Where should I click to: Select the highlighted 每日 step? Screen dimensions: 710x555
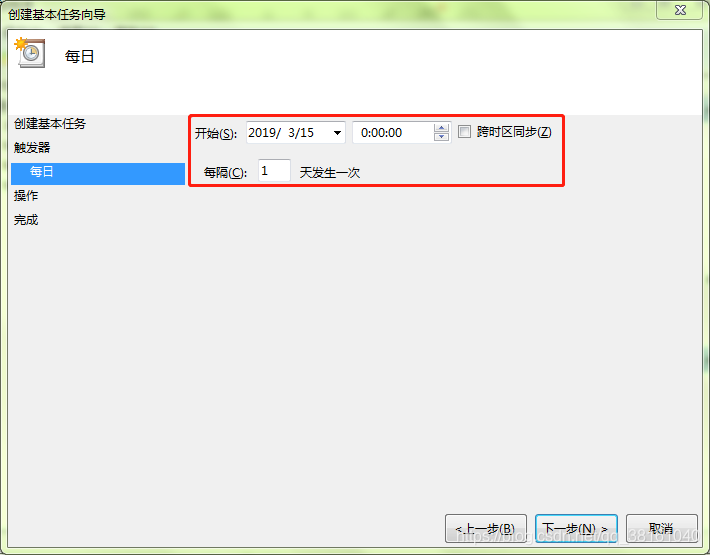(x=98, y=172)
